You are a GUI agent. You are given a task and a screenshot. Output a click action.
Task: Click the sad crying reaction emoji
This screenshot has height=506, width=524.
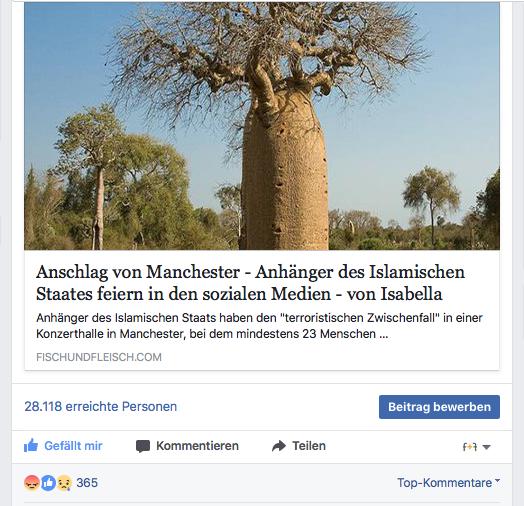(x=64, y=483)
